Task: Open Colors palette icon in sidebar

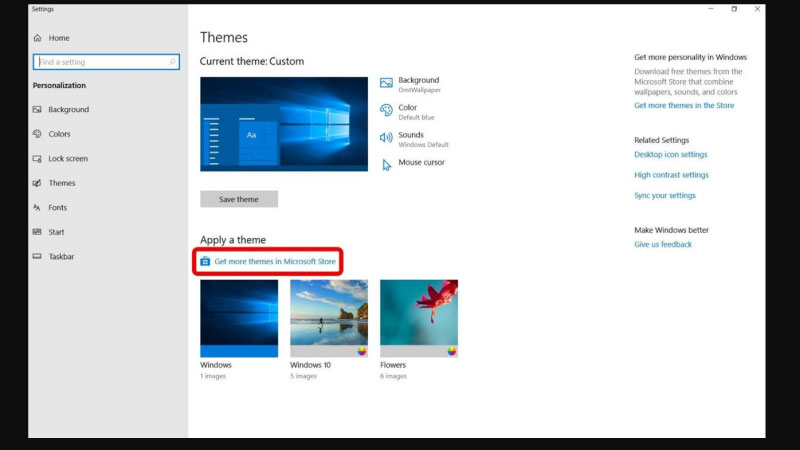Action: coord(37,134)
